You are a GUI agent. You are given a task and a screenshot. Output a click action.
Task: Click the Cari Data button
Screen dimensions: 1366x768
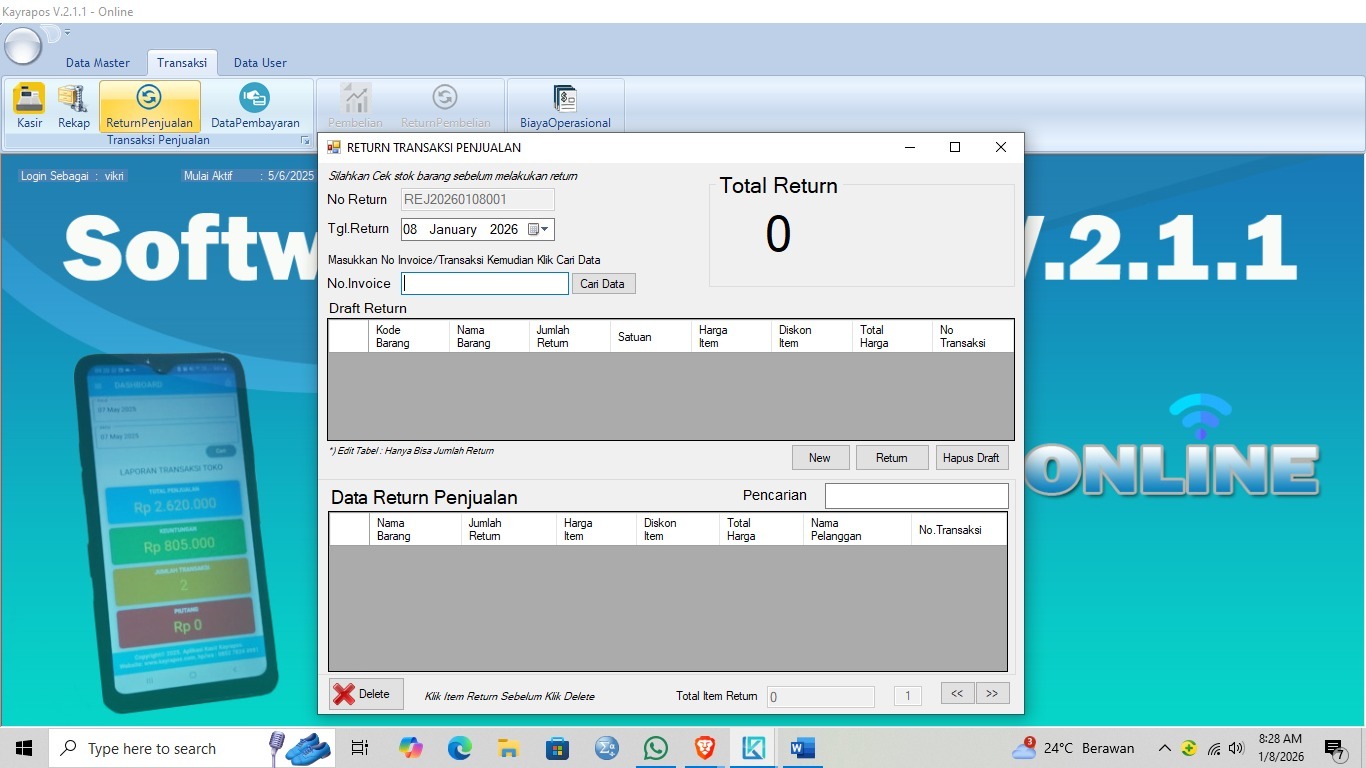click(603, 284)
